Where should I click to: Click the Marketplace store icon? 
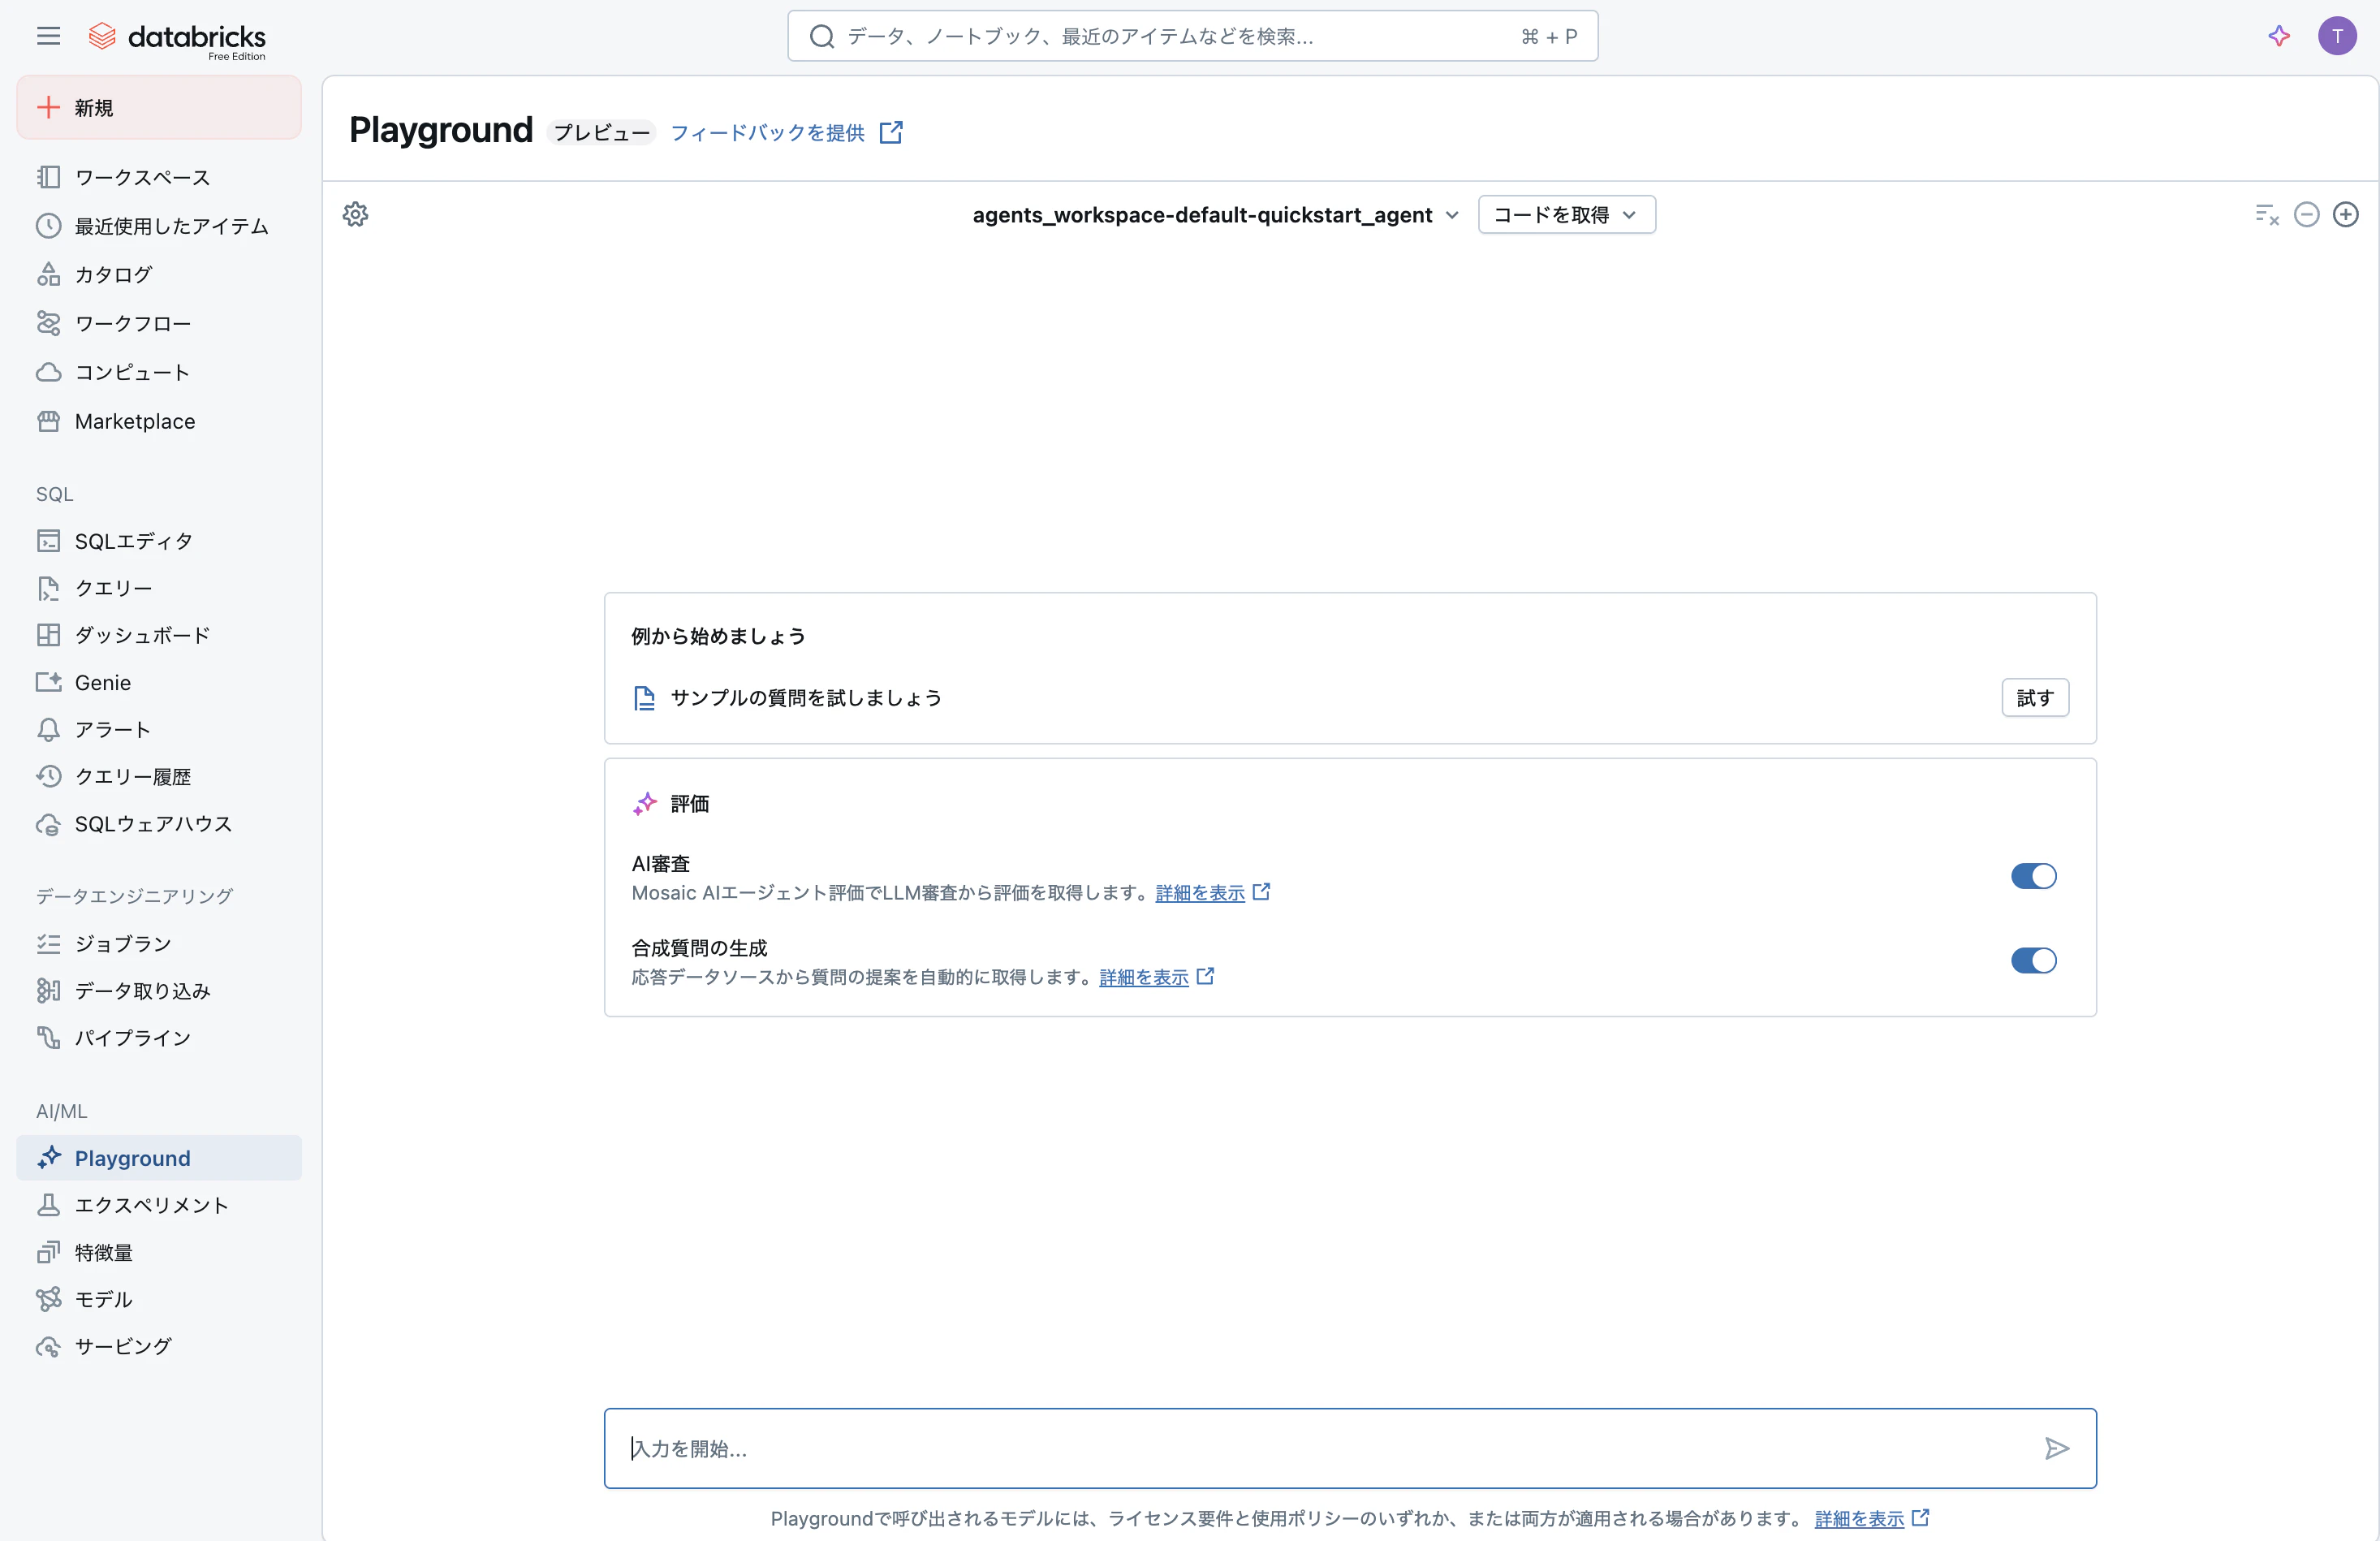pyautogui.click(x=48, y=422)
